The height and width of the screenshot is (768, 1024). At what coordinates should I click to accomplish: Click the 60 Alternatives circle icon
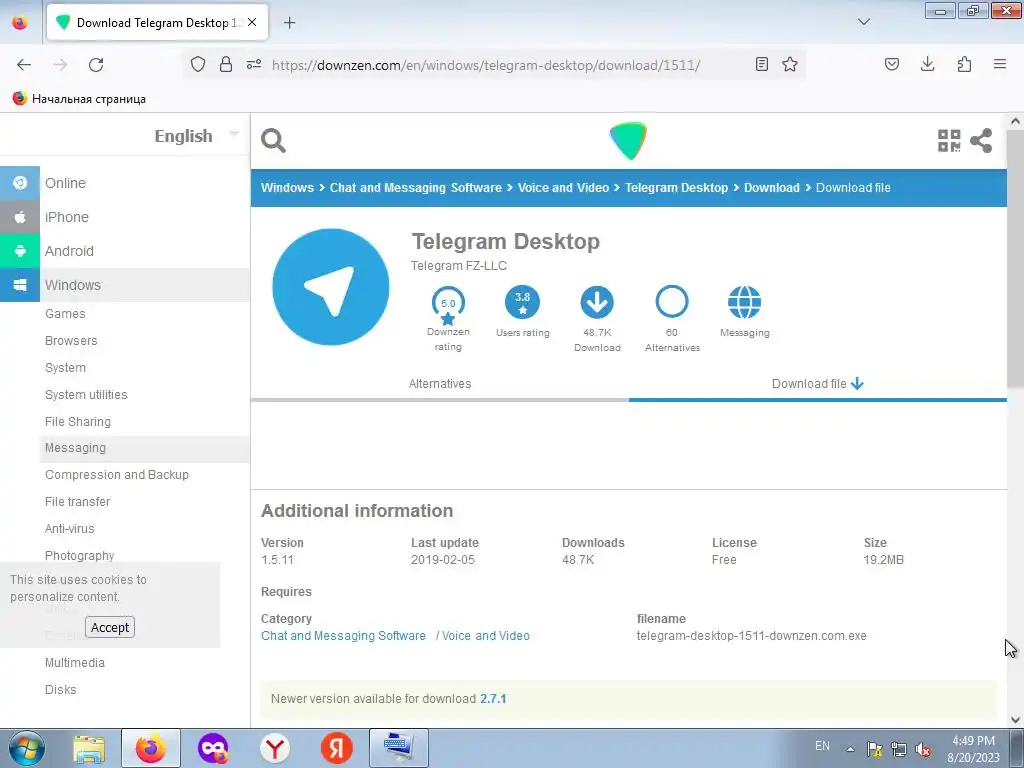(672, 302)
